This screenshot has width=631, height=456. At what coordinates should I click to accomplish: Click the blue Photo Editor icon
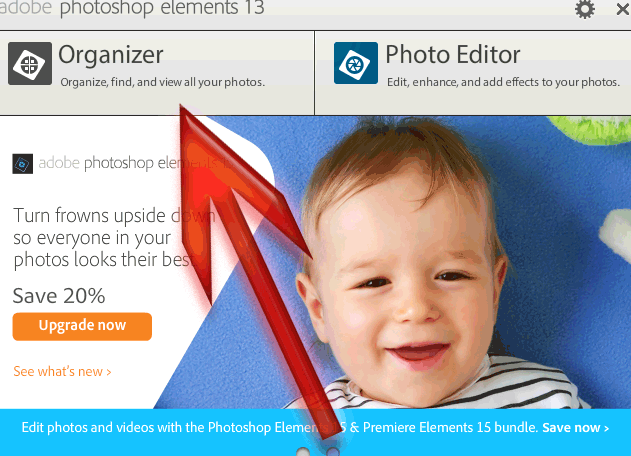[x=356, y=63]
